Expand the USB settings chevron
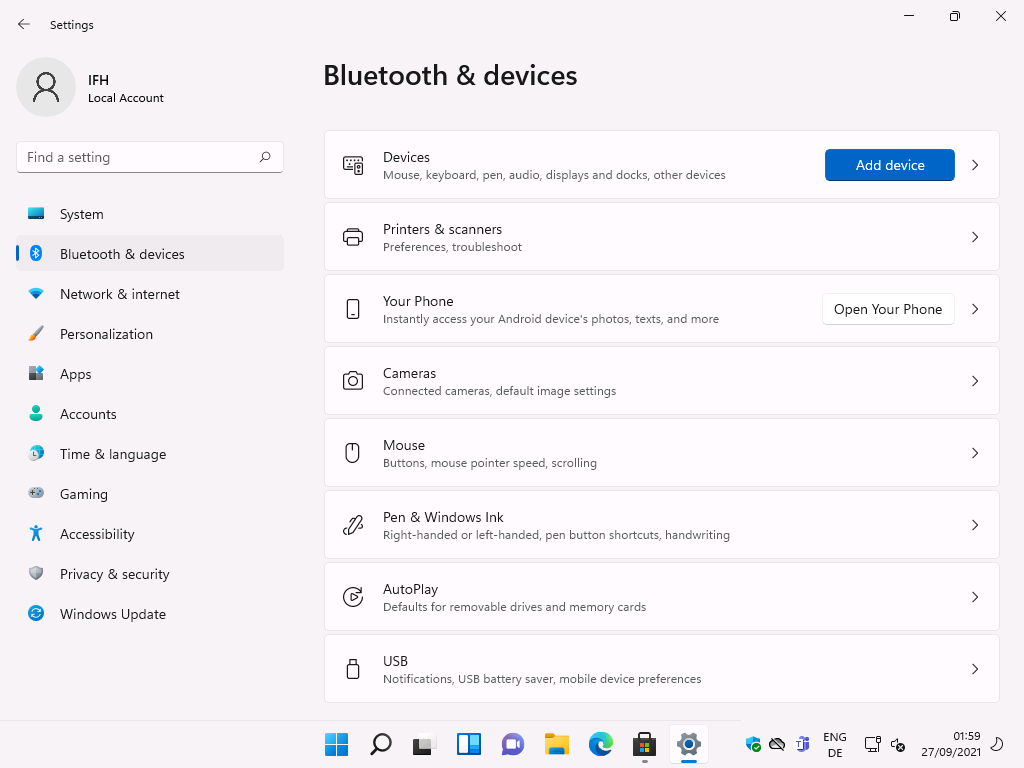The height and width of the screenshot is (768, 1024). [975, 669]
